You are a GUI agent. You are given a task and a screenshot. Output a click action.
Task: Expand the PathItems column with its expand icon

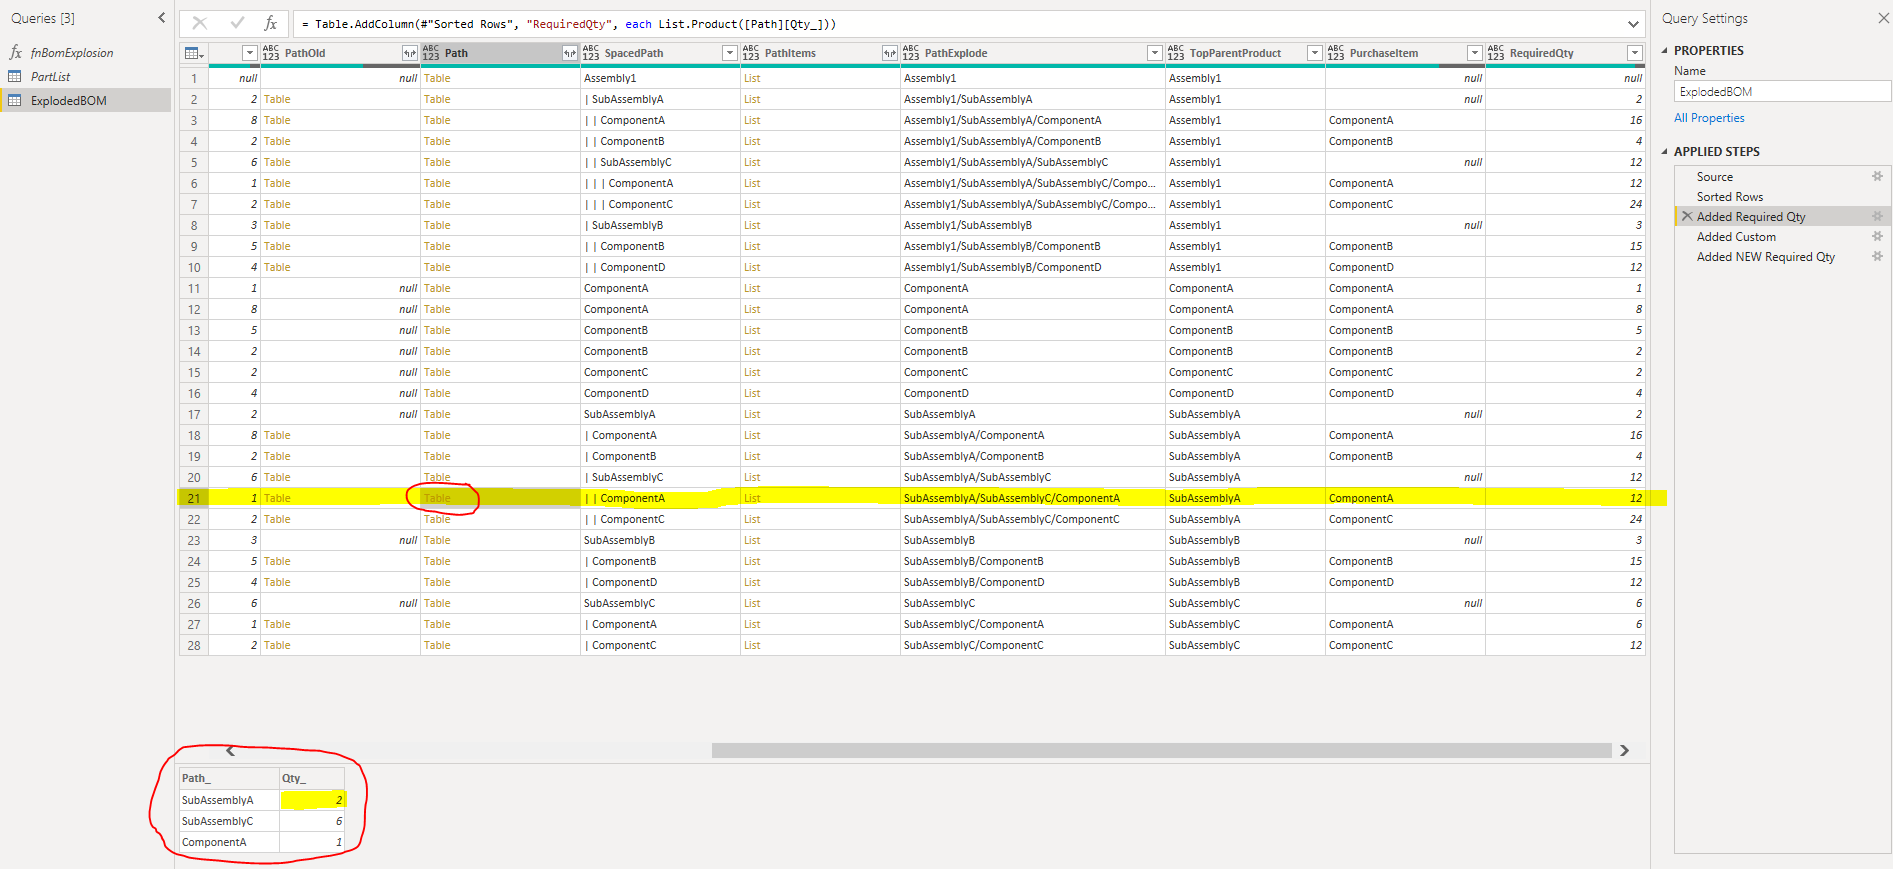(889, 53)
